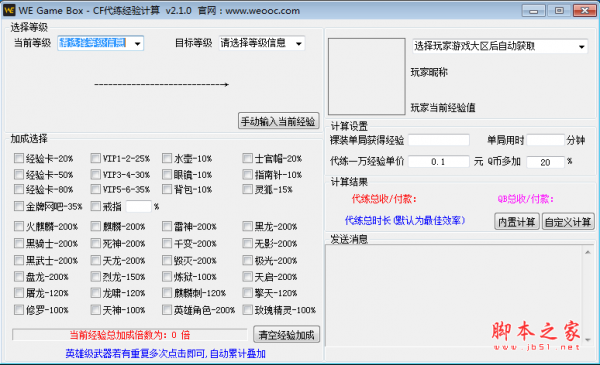Enable 背包-10% bonus
Viewport: 600px width, 365px height.
click(x=167, y=189)
